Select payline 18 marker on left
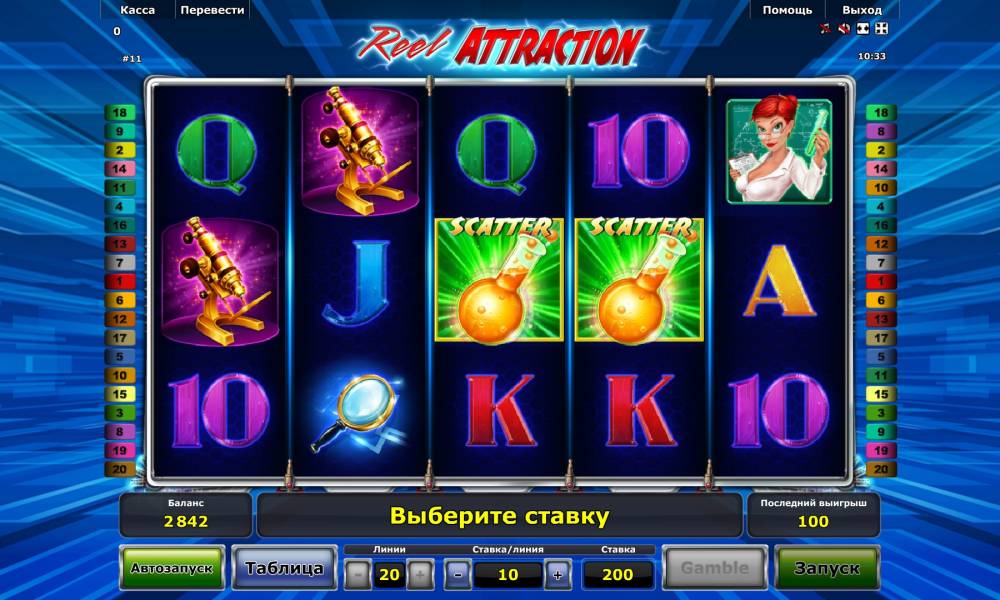Screen dimensions: 1000x600 pos(120,113)
